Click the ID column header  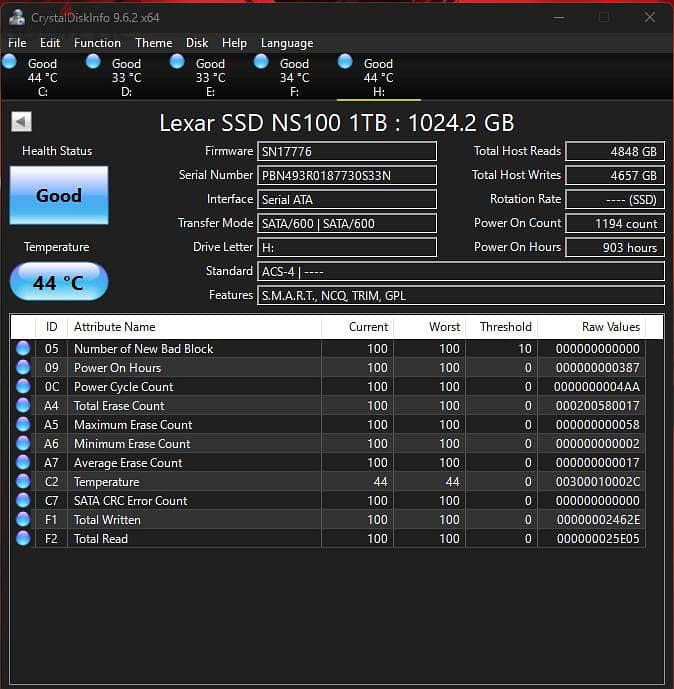(x=51, y=327)
